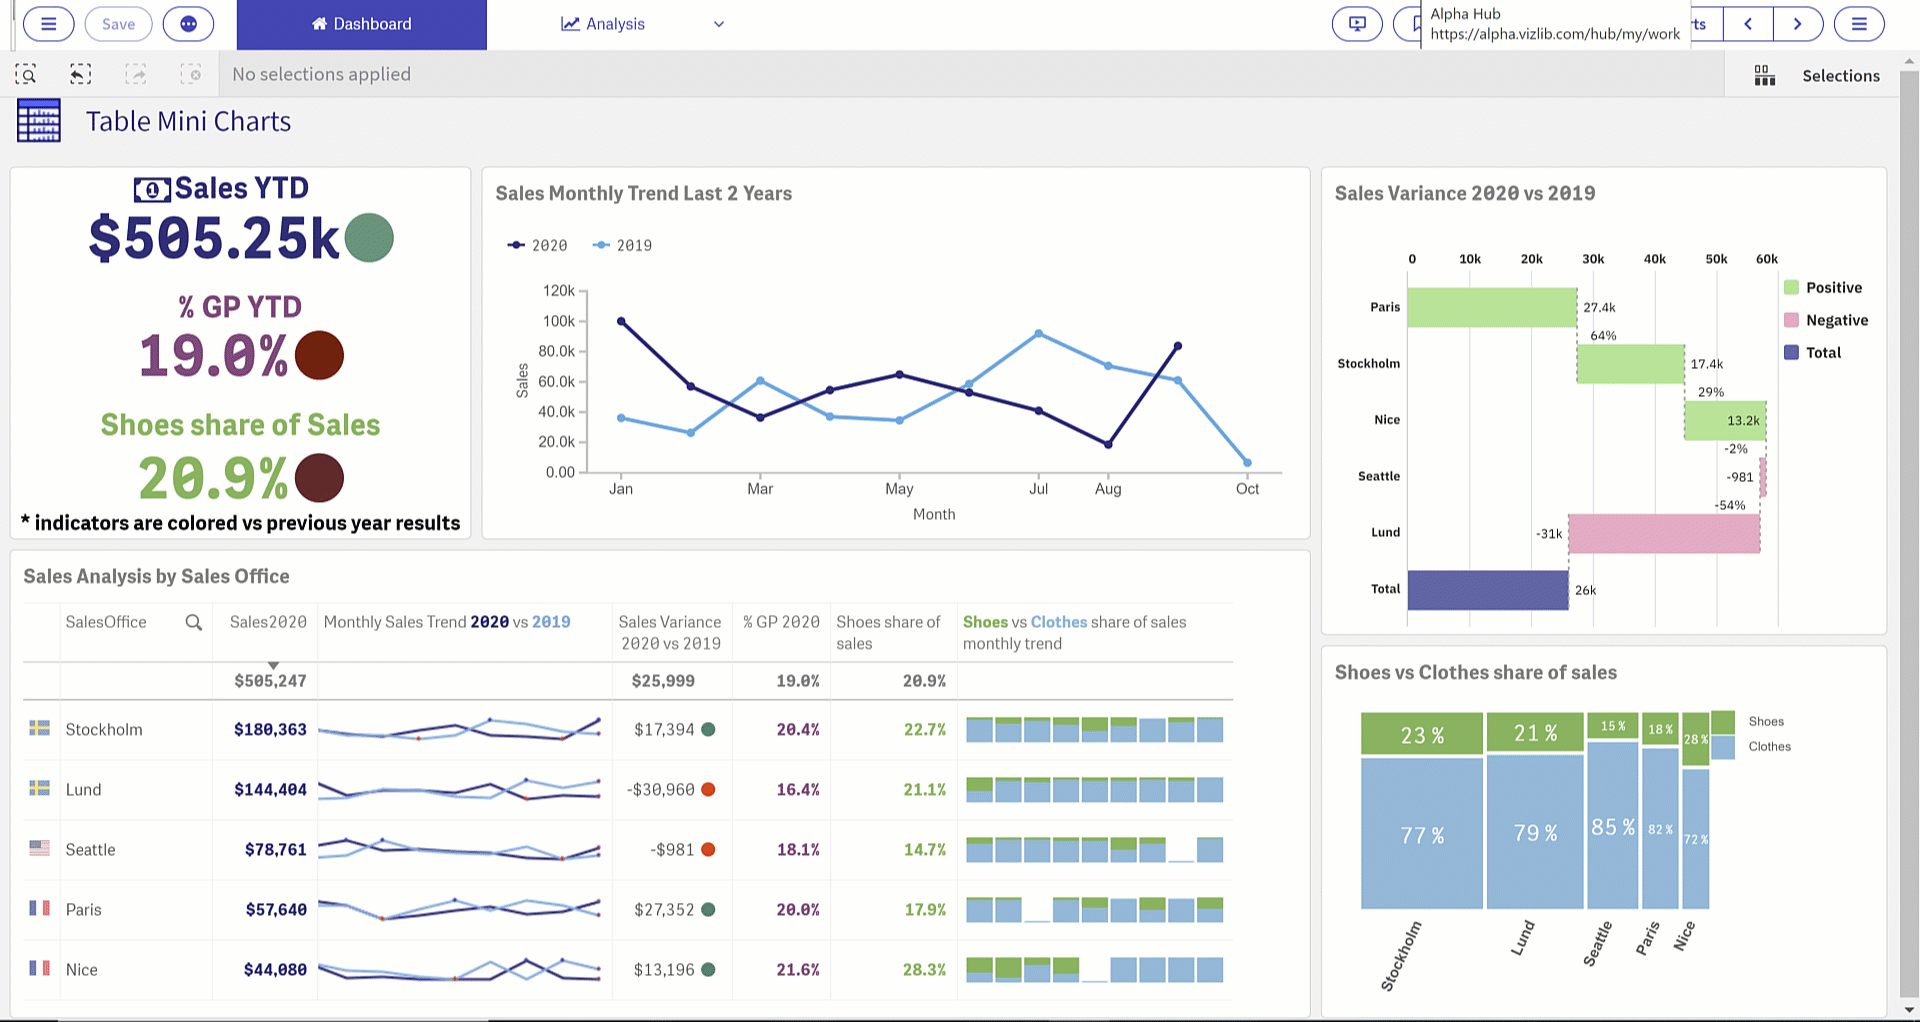The width and height of the screenshot is (1920, 1022).
Task: Click the Paris bar in variance waterfall
Action: (1492, 307)
